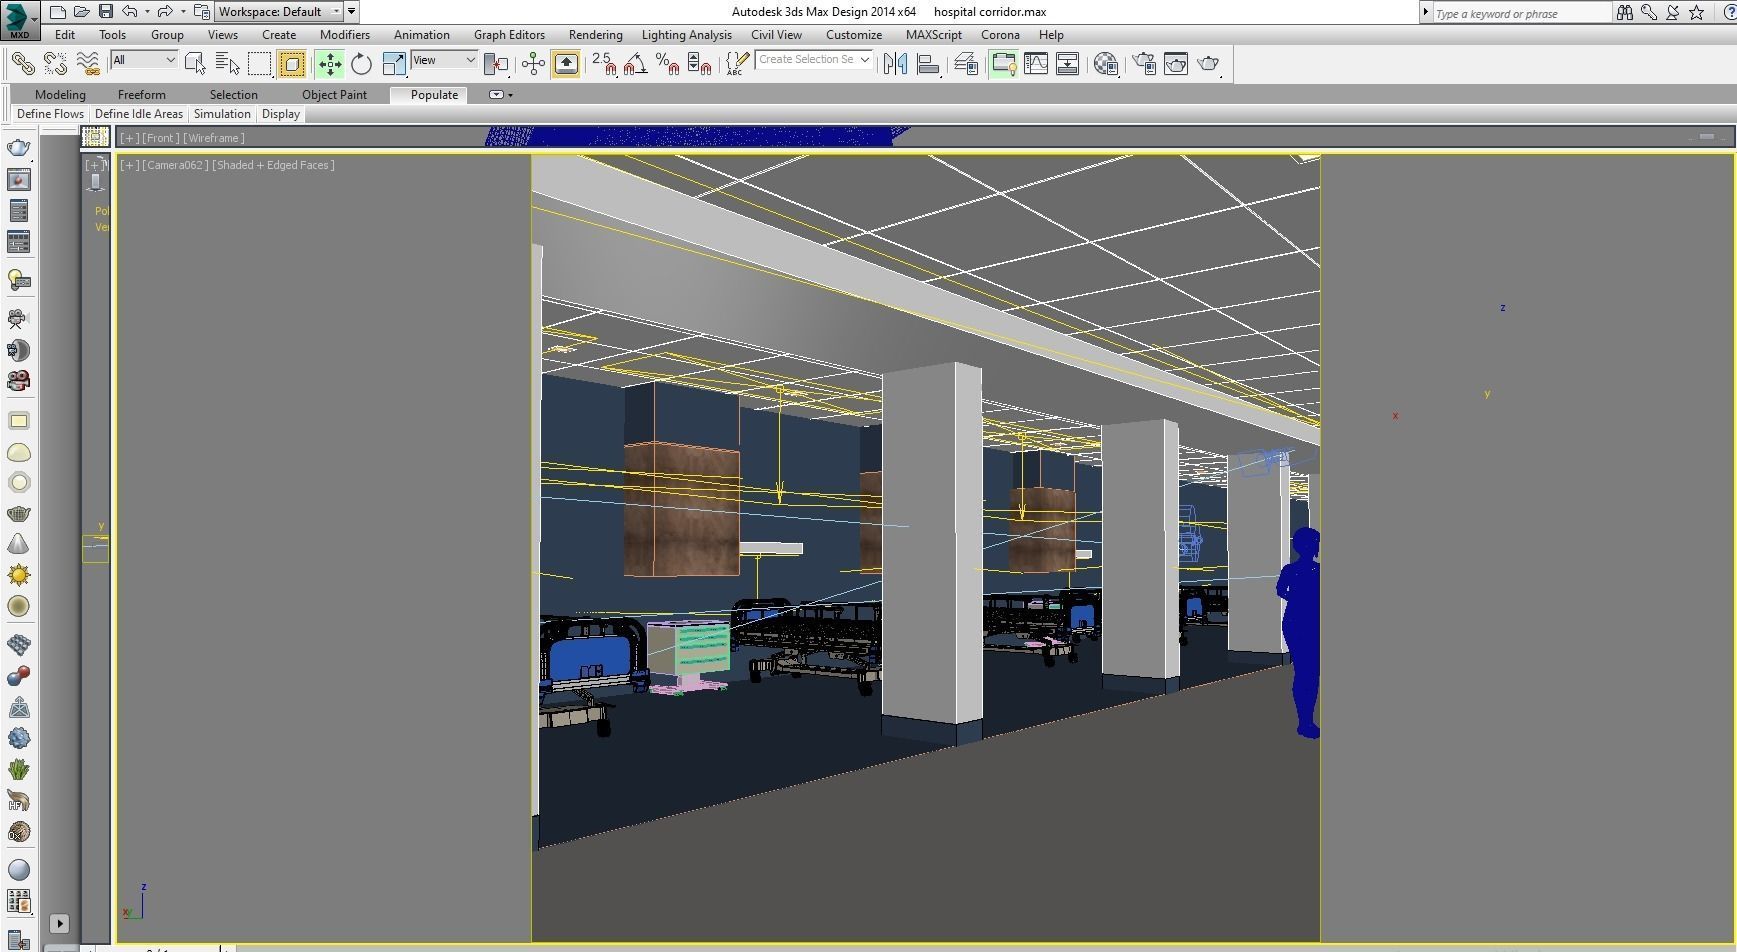Click the Align tool icon
Screen dimensions: 1737x952
click(x=928, y=64)
